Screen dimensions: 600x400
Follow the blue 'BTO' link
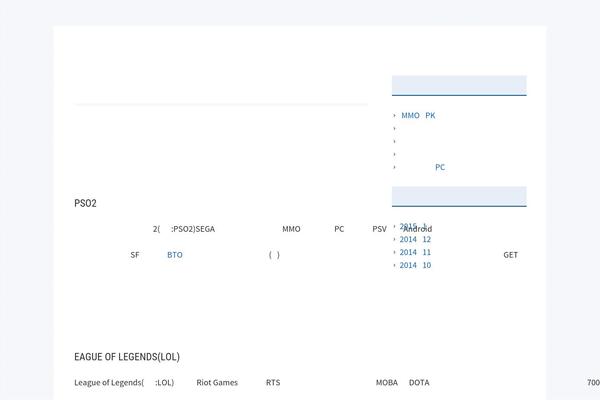pos(175,255)
